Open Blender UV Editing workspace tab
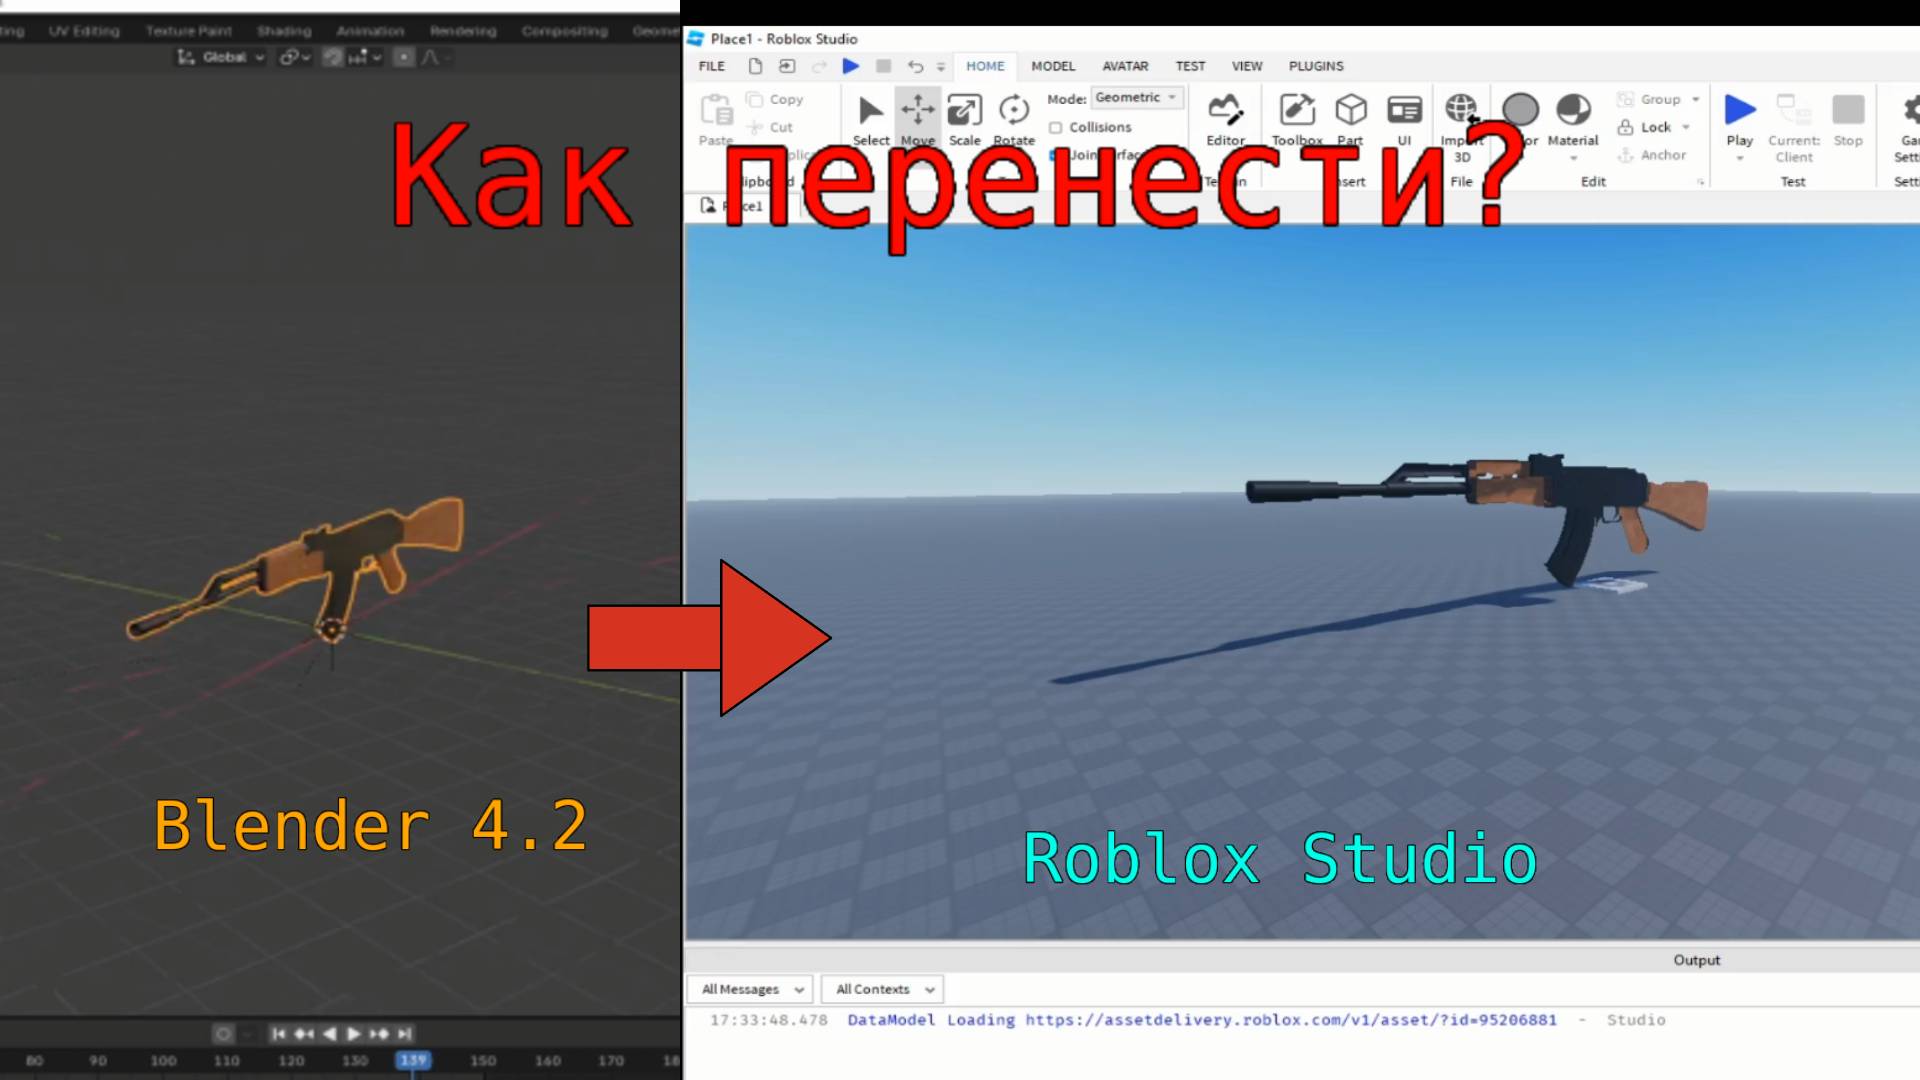 click(84, 31)
